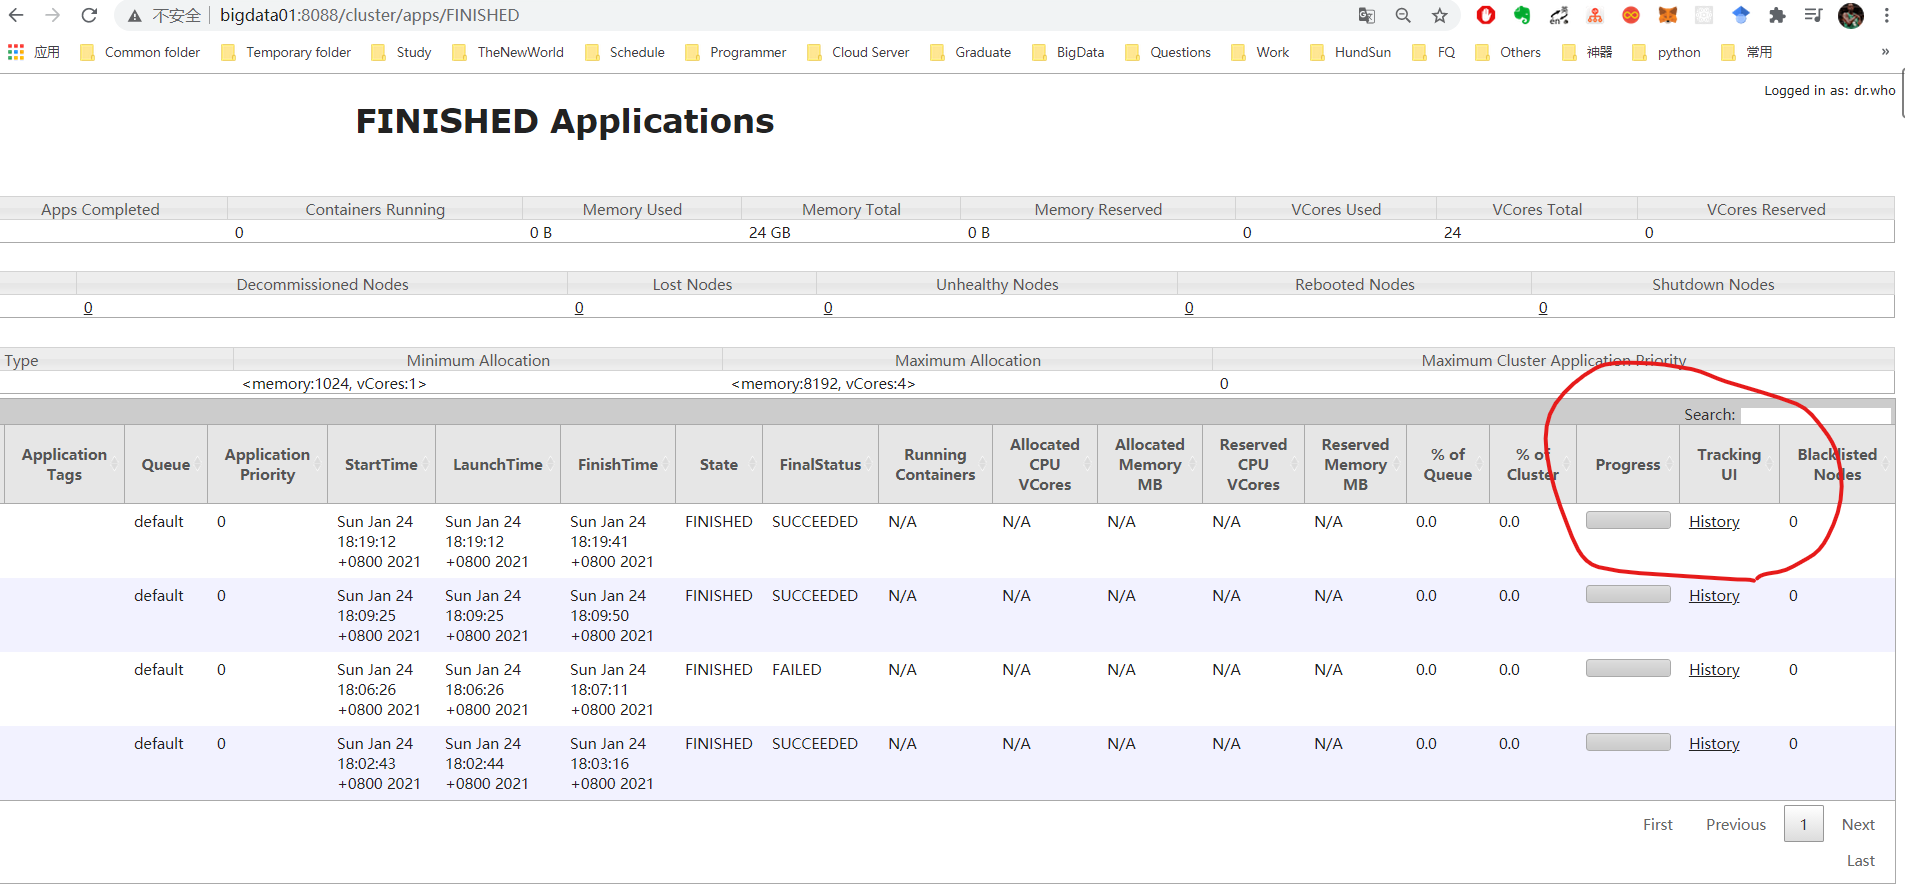Sort table by Running Containers column
The image size is (1905, 884).
click(x=935, y=464)
